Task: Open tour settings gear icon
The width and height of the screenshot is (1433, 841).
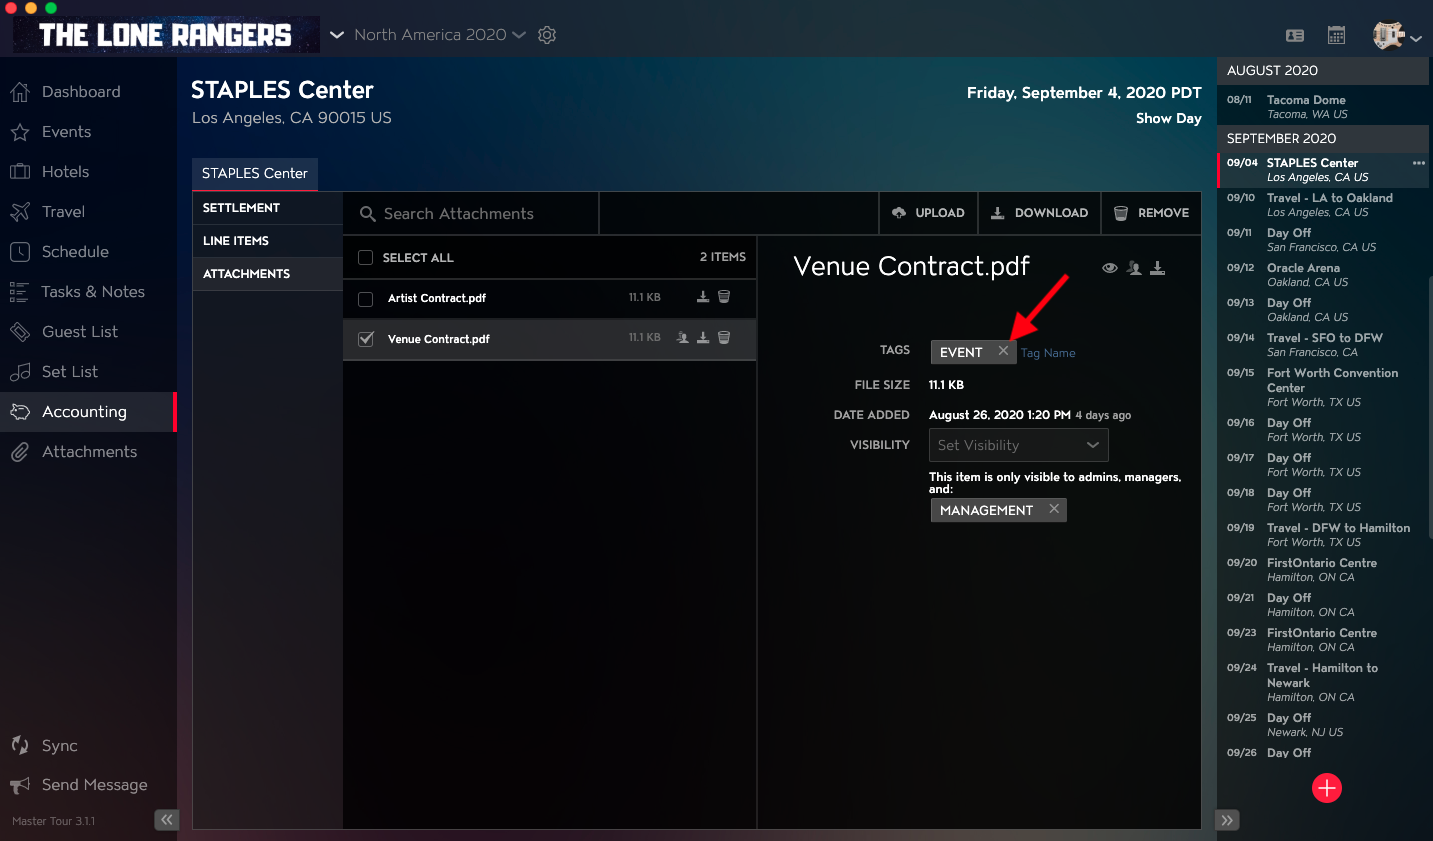Action: [x=547, y=35]
